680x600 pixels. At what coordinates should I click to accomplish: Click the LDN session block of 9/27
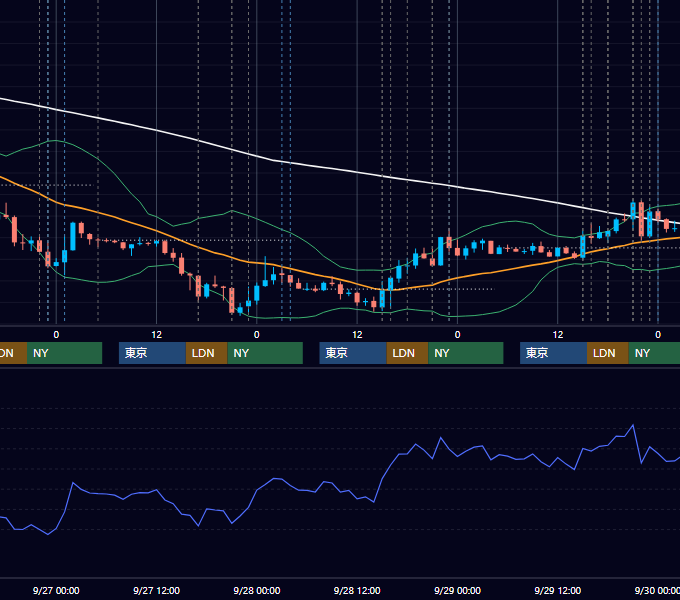[x=206, y=353]
